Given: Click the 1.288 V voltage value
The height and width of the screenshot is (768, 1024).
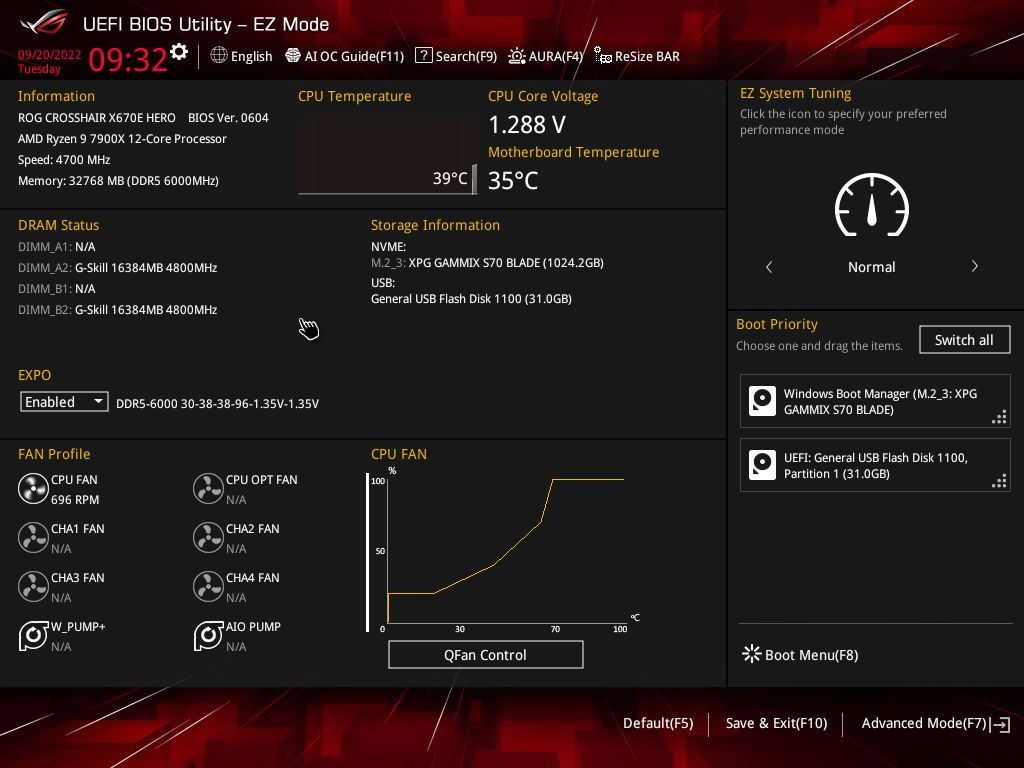Looking at the screenshot, I should 527,124.
